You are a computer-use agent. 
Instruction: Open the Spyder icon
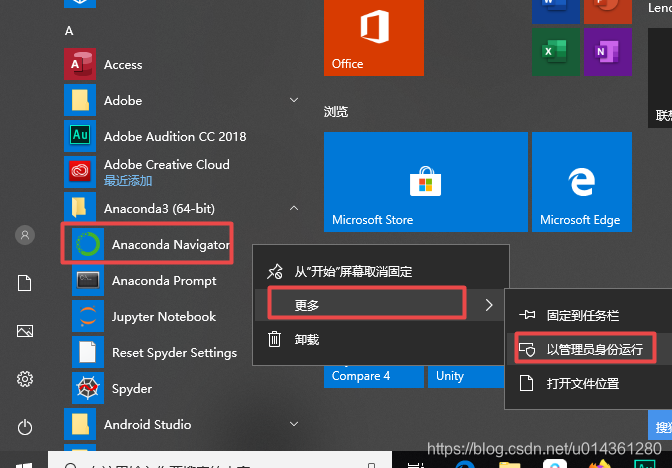point(88,388)
